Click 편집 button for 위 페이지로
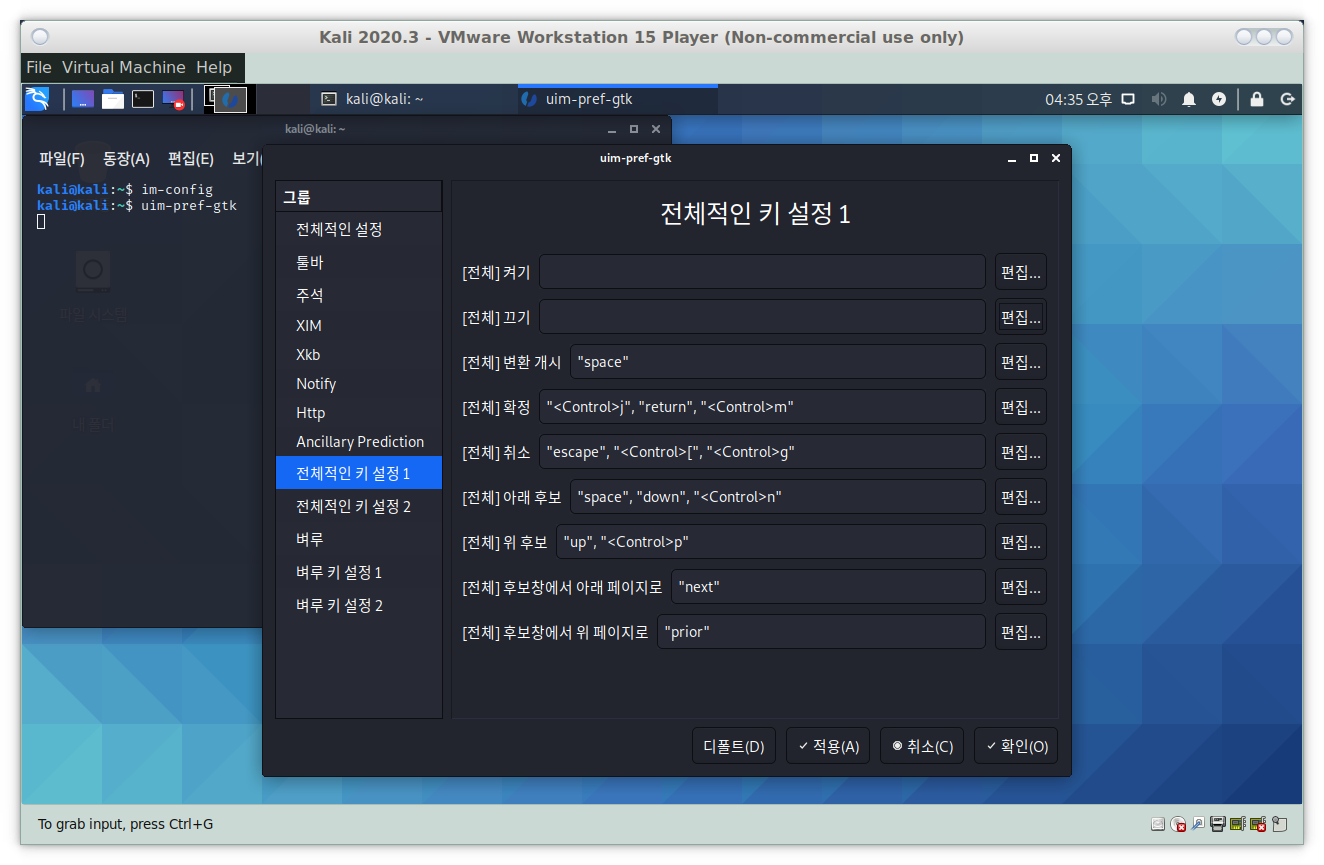This screenshot has width=1324, height=865. click(x=1021, y=632)
